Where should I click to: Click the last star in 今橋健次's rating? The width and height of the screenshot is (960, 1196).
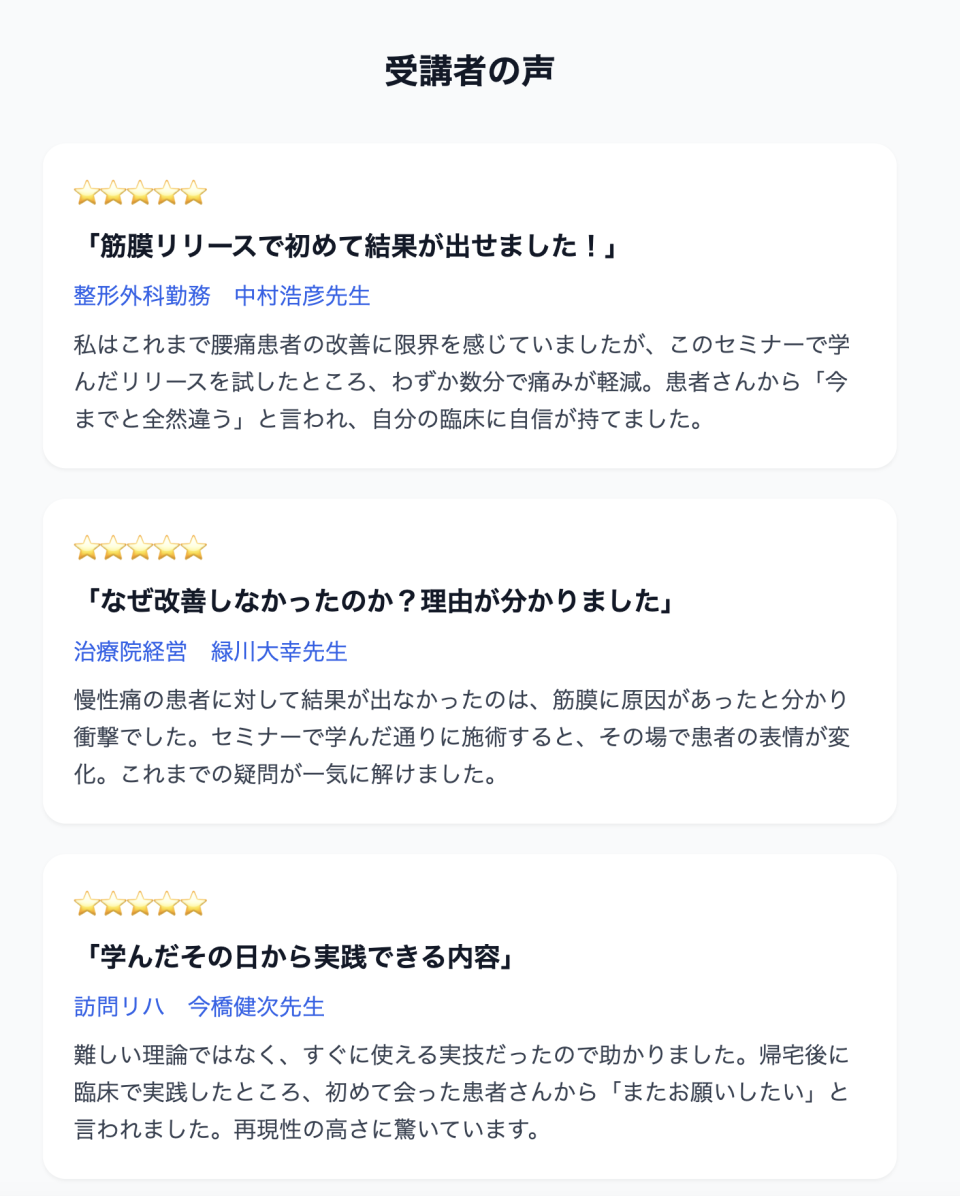[194, 904]
